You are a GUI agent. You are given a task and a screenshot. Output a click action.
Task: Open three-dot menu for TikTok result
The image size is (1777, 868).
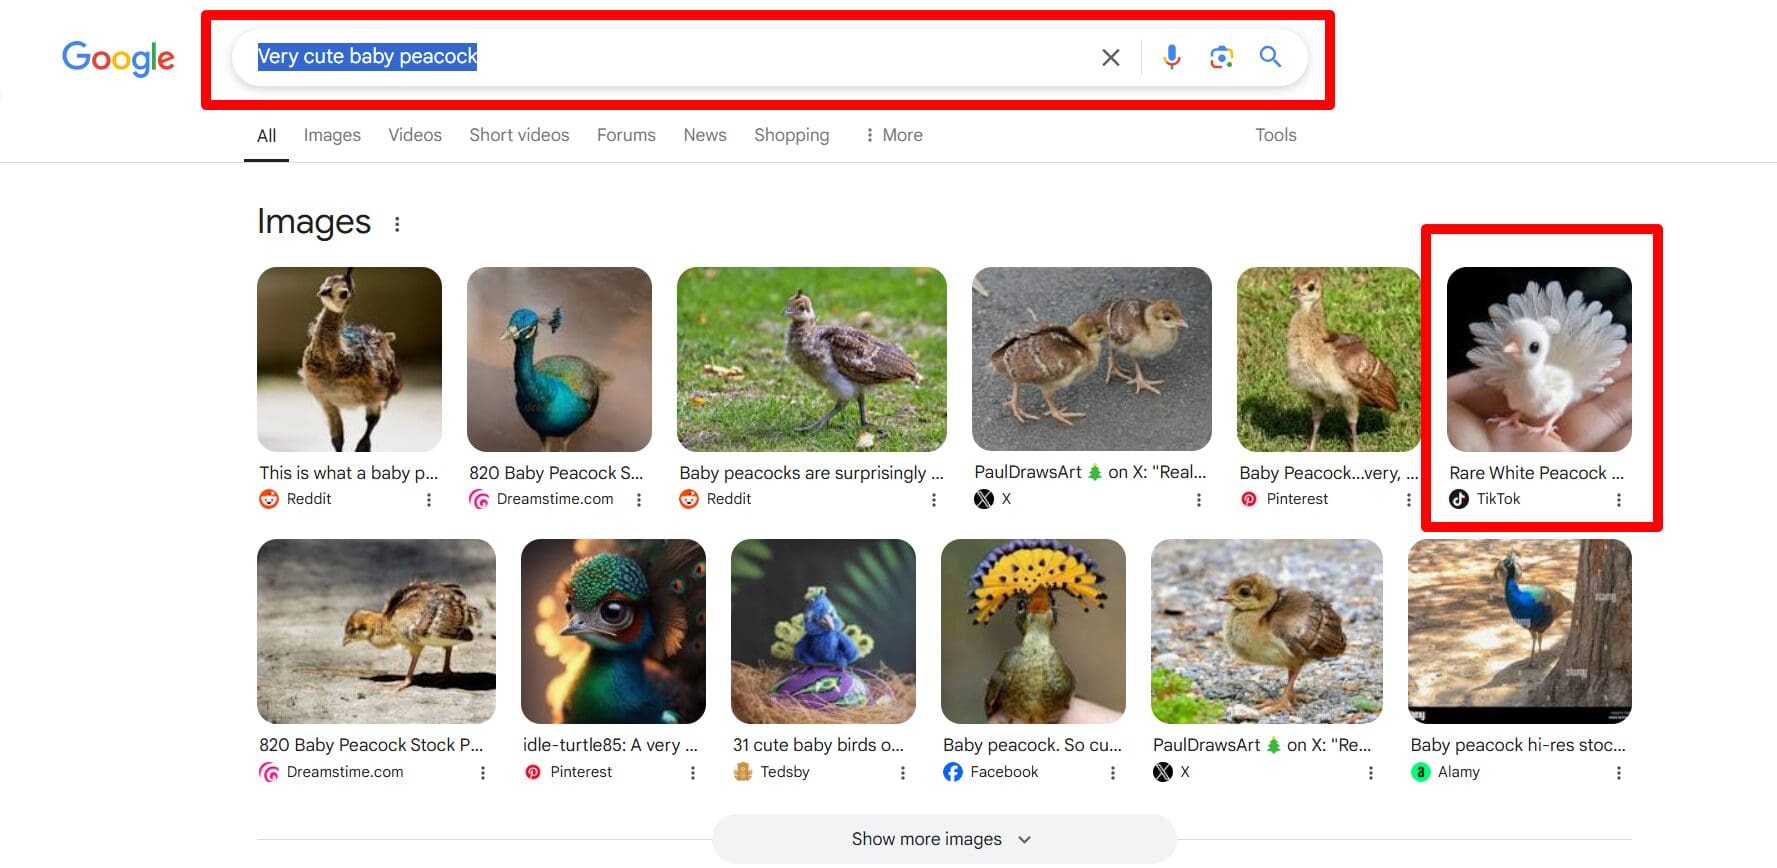click(1618, 500)
